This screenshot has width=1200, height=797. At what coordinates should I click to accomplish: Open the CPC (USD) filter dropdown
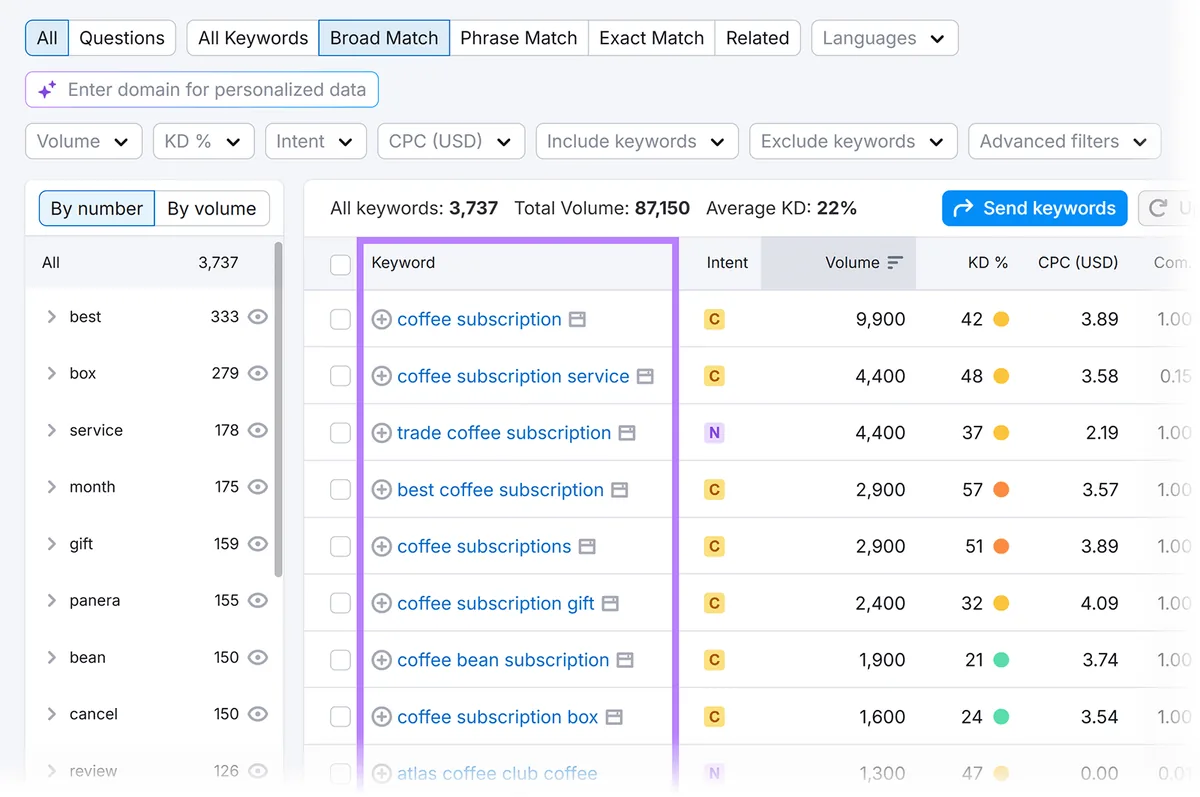coord(450,141)
